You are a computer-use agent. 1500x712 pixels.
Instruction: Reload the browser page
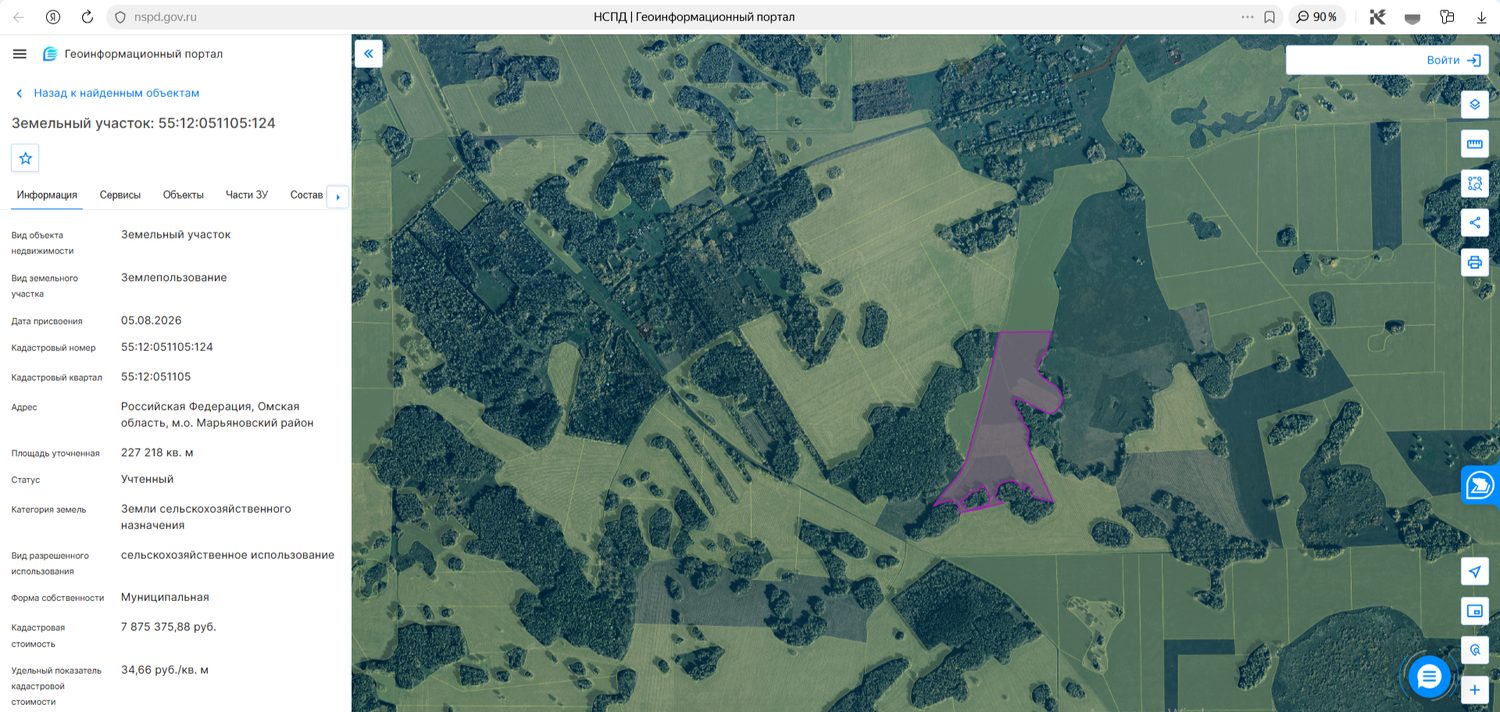click(87, 17)
